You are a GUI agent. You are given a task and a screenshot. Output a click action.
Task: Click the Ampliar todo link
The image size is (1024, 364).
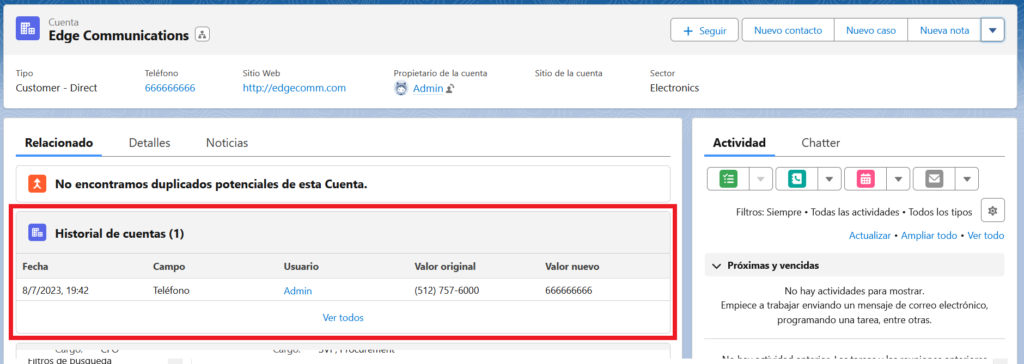click(929, 235)
